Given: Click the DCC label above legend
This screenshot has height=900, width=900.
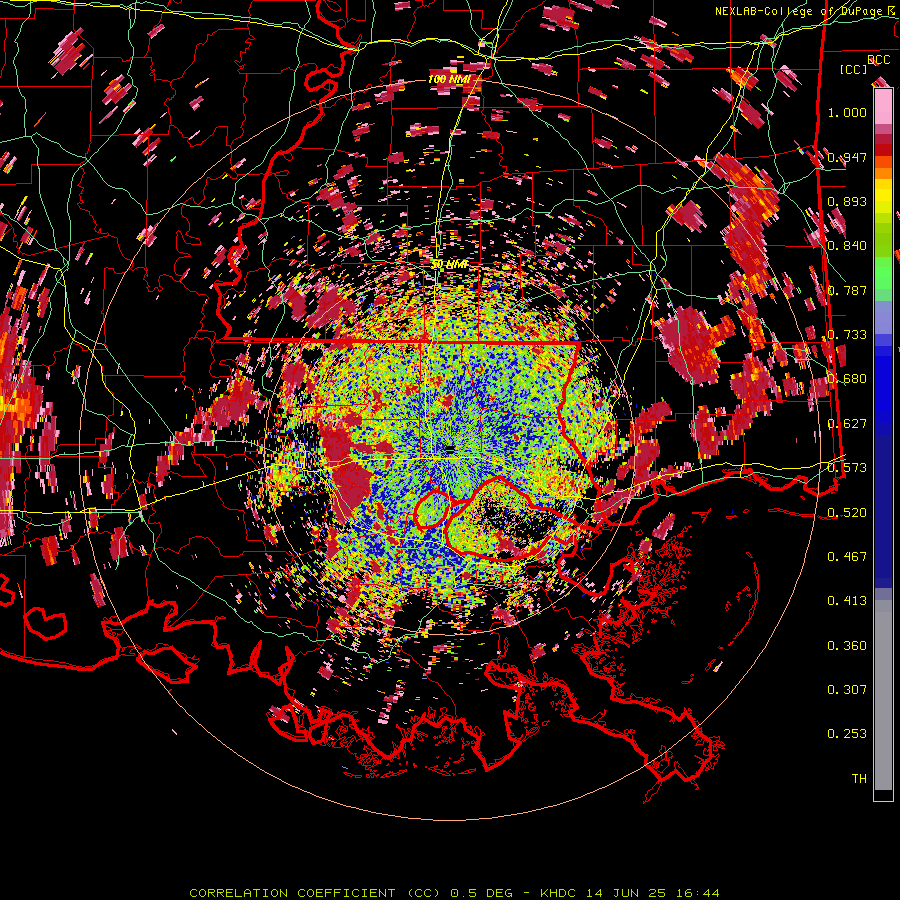Looking at the screenshot, I should click(x=879, y=60).
